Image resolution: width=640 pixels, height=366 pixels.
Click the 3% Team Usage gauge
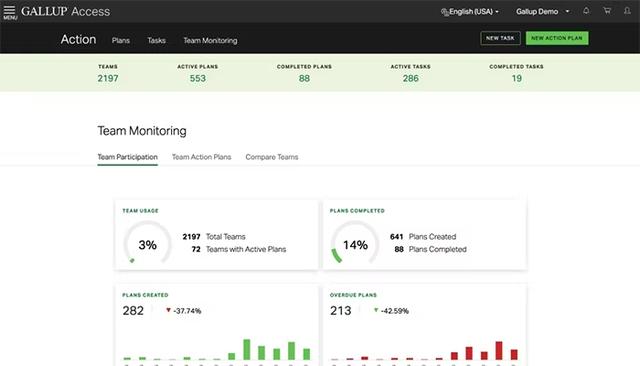[147, 244]
